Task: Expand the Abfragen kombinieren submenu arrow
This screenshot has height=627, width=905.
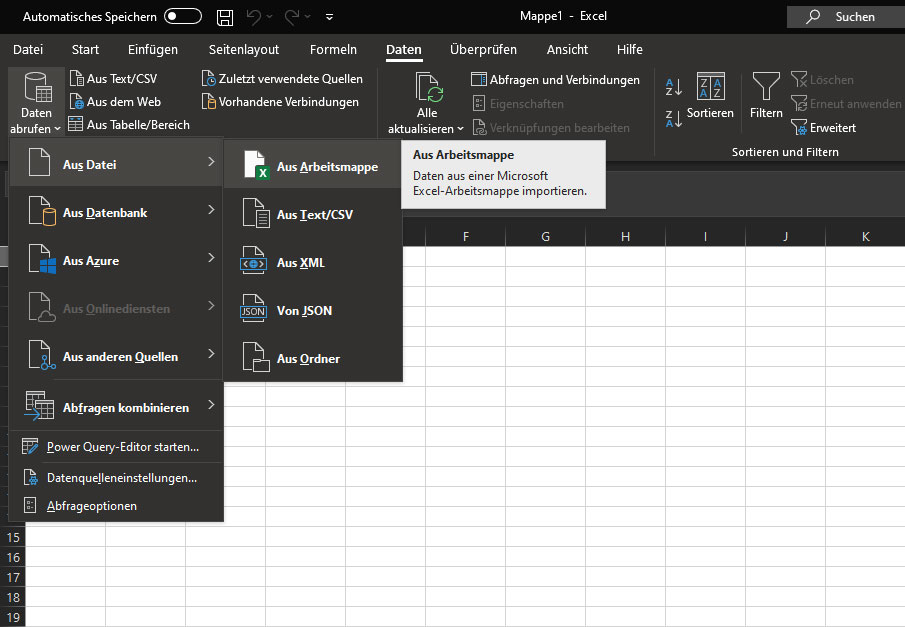Action: tap(211, 404)
